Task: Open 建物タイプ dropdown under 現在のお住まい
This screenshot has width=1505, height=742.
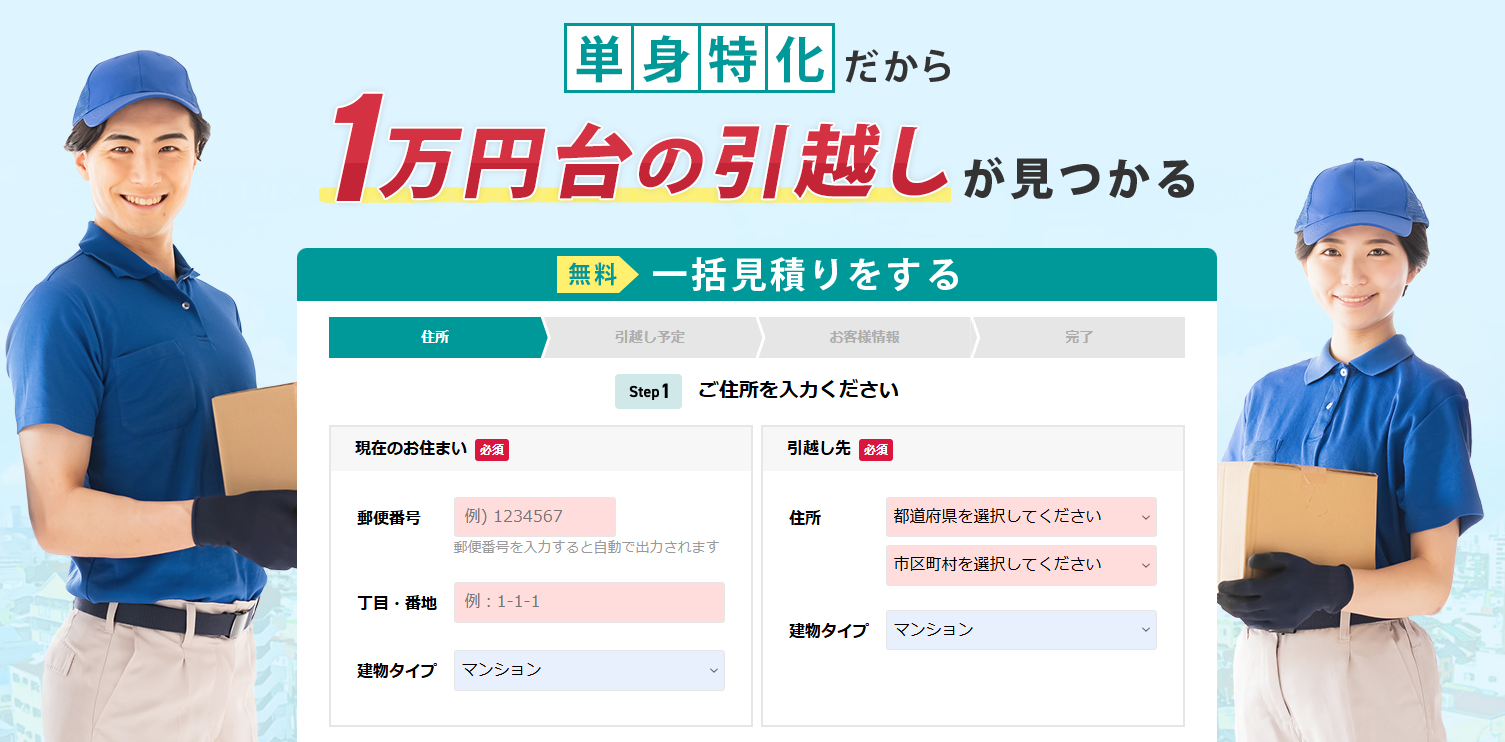Action: (x=589, y=670)
